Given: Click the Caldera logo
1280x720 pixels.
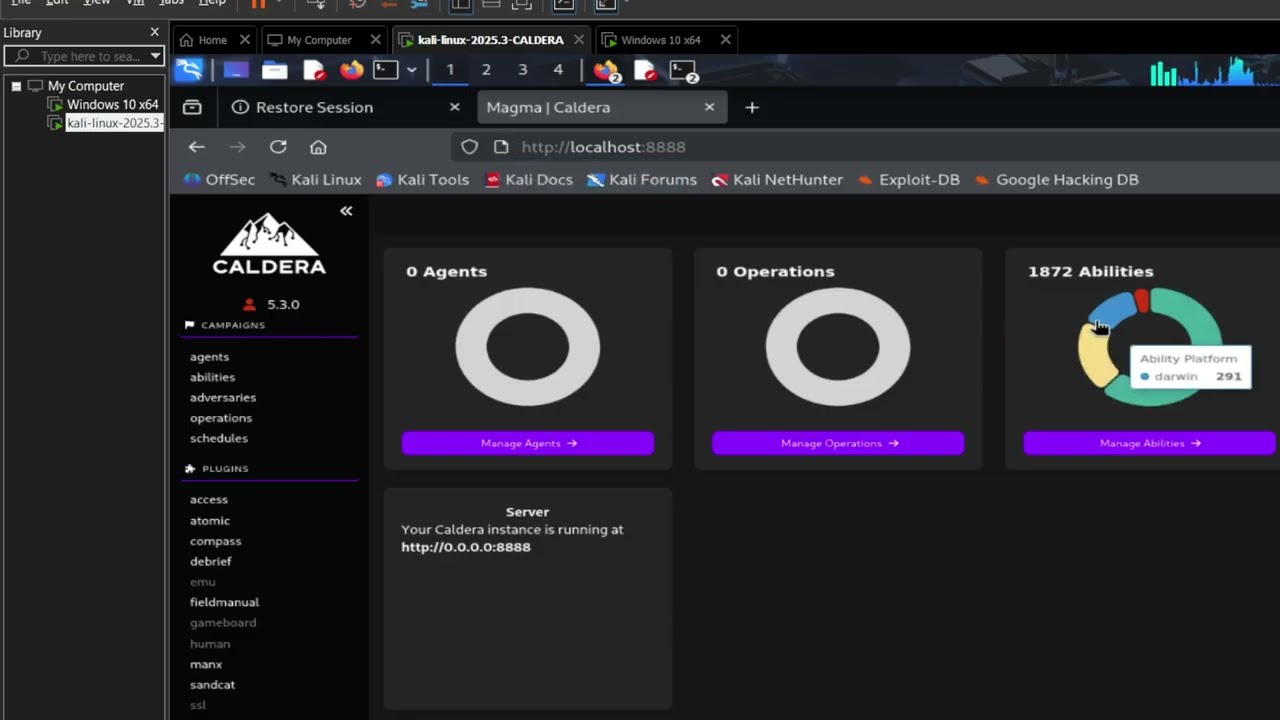Looking at the screenshot, I should (269, 243).
